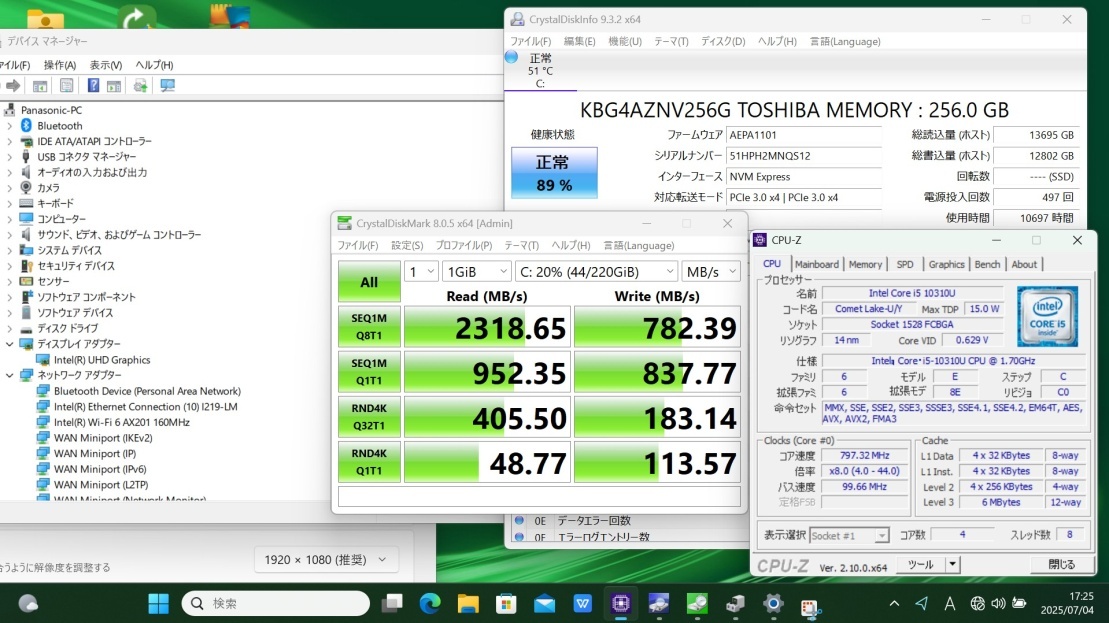Launch Microsoft Edge from the taskbar

tap(430, 603)
